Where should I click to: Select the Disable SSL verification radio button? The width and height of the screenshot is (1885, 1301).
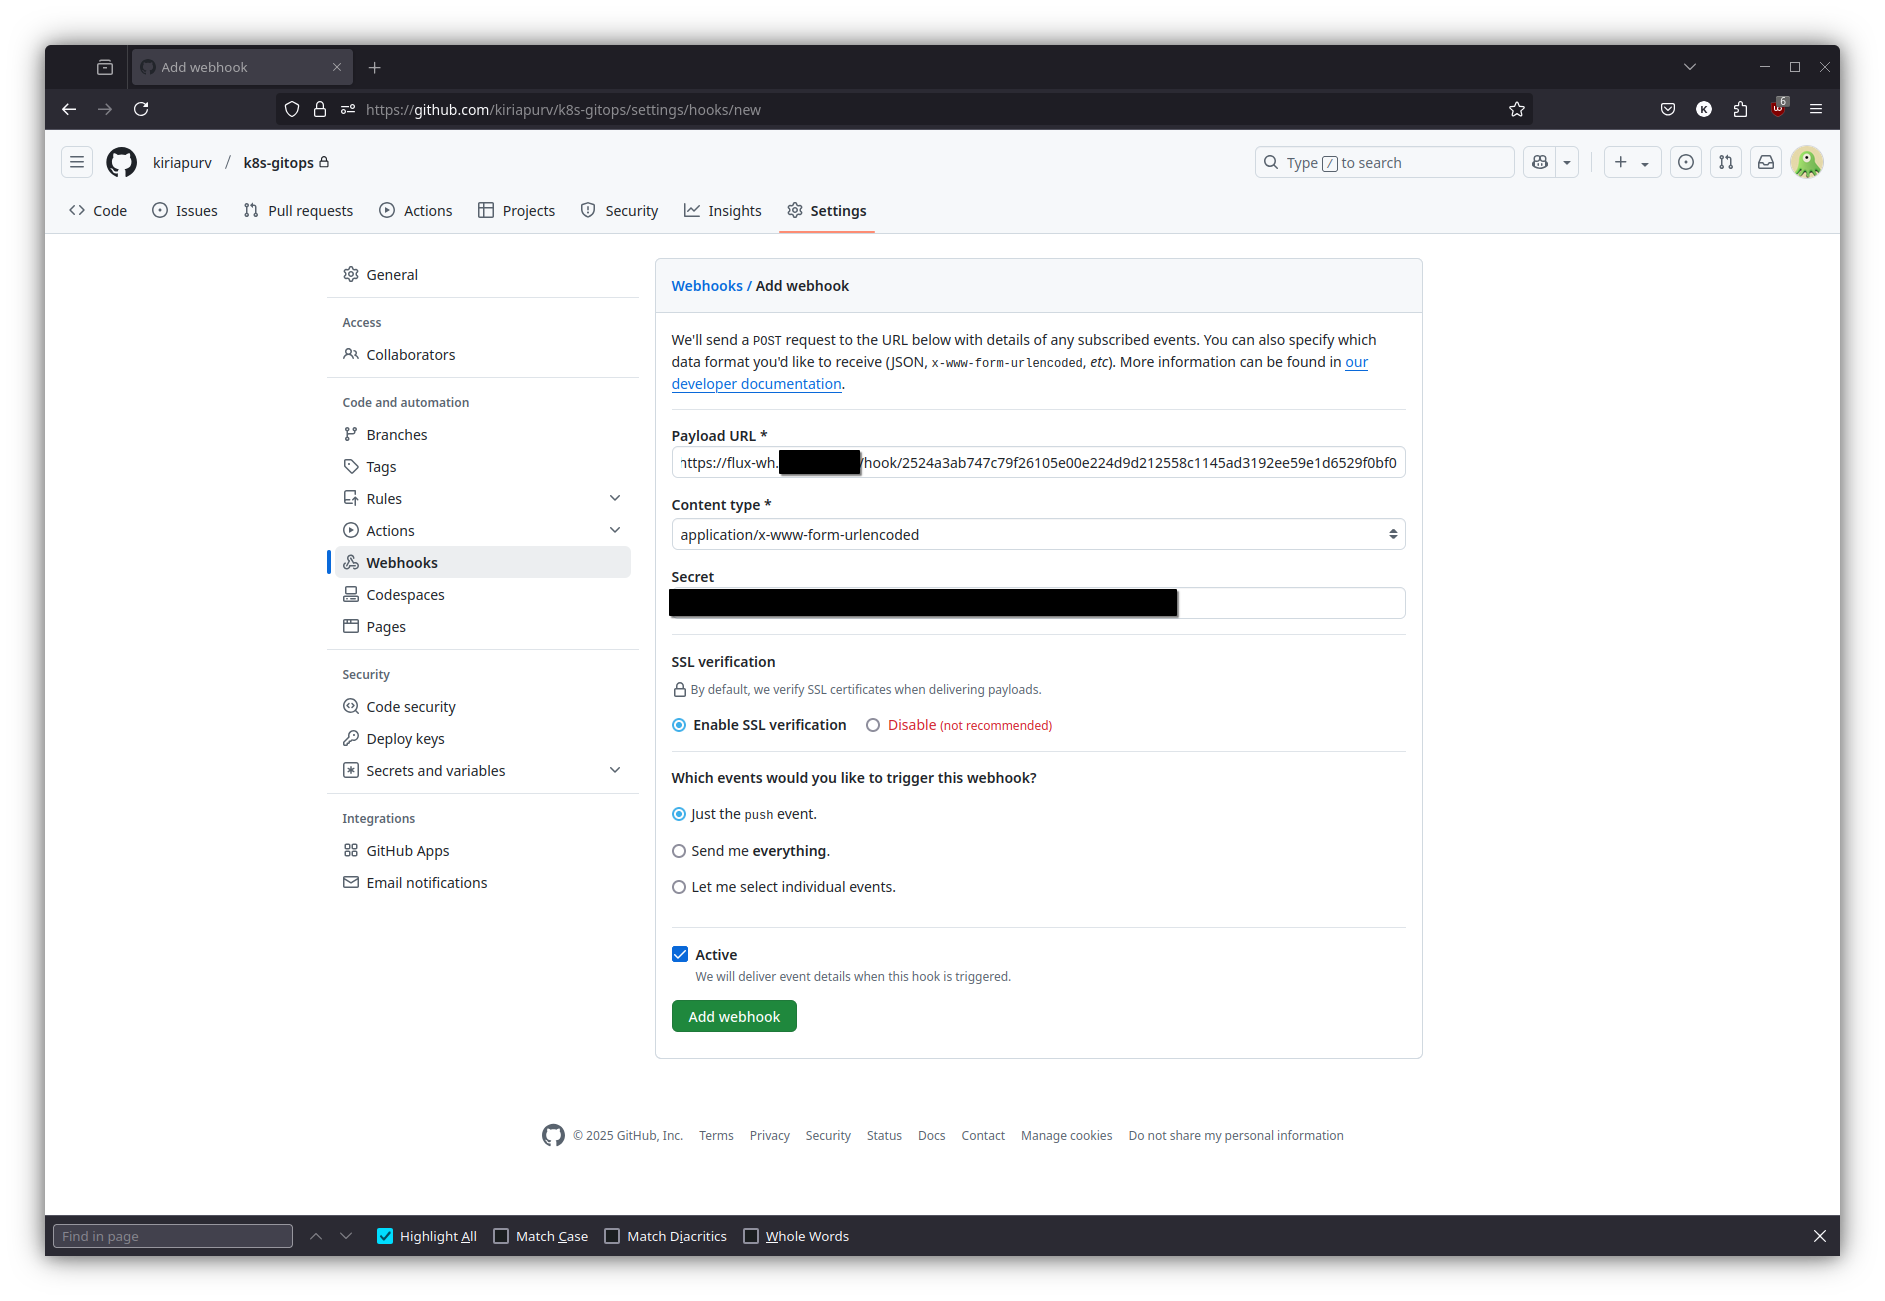[873, 725]
